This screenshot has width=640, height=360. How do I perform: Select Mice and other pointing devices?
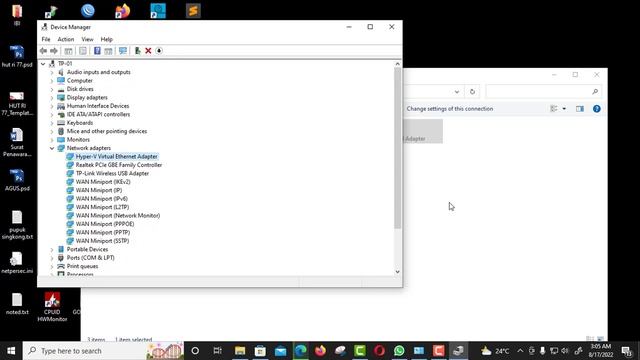click(x=107, y=131)
